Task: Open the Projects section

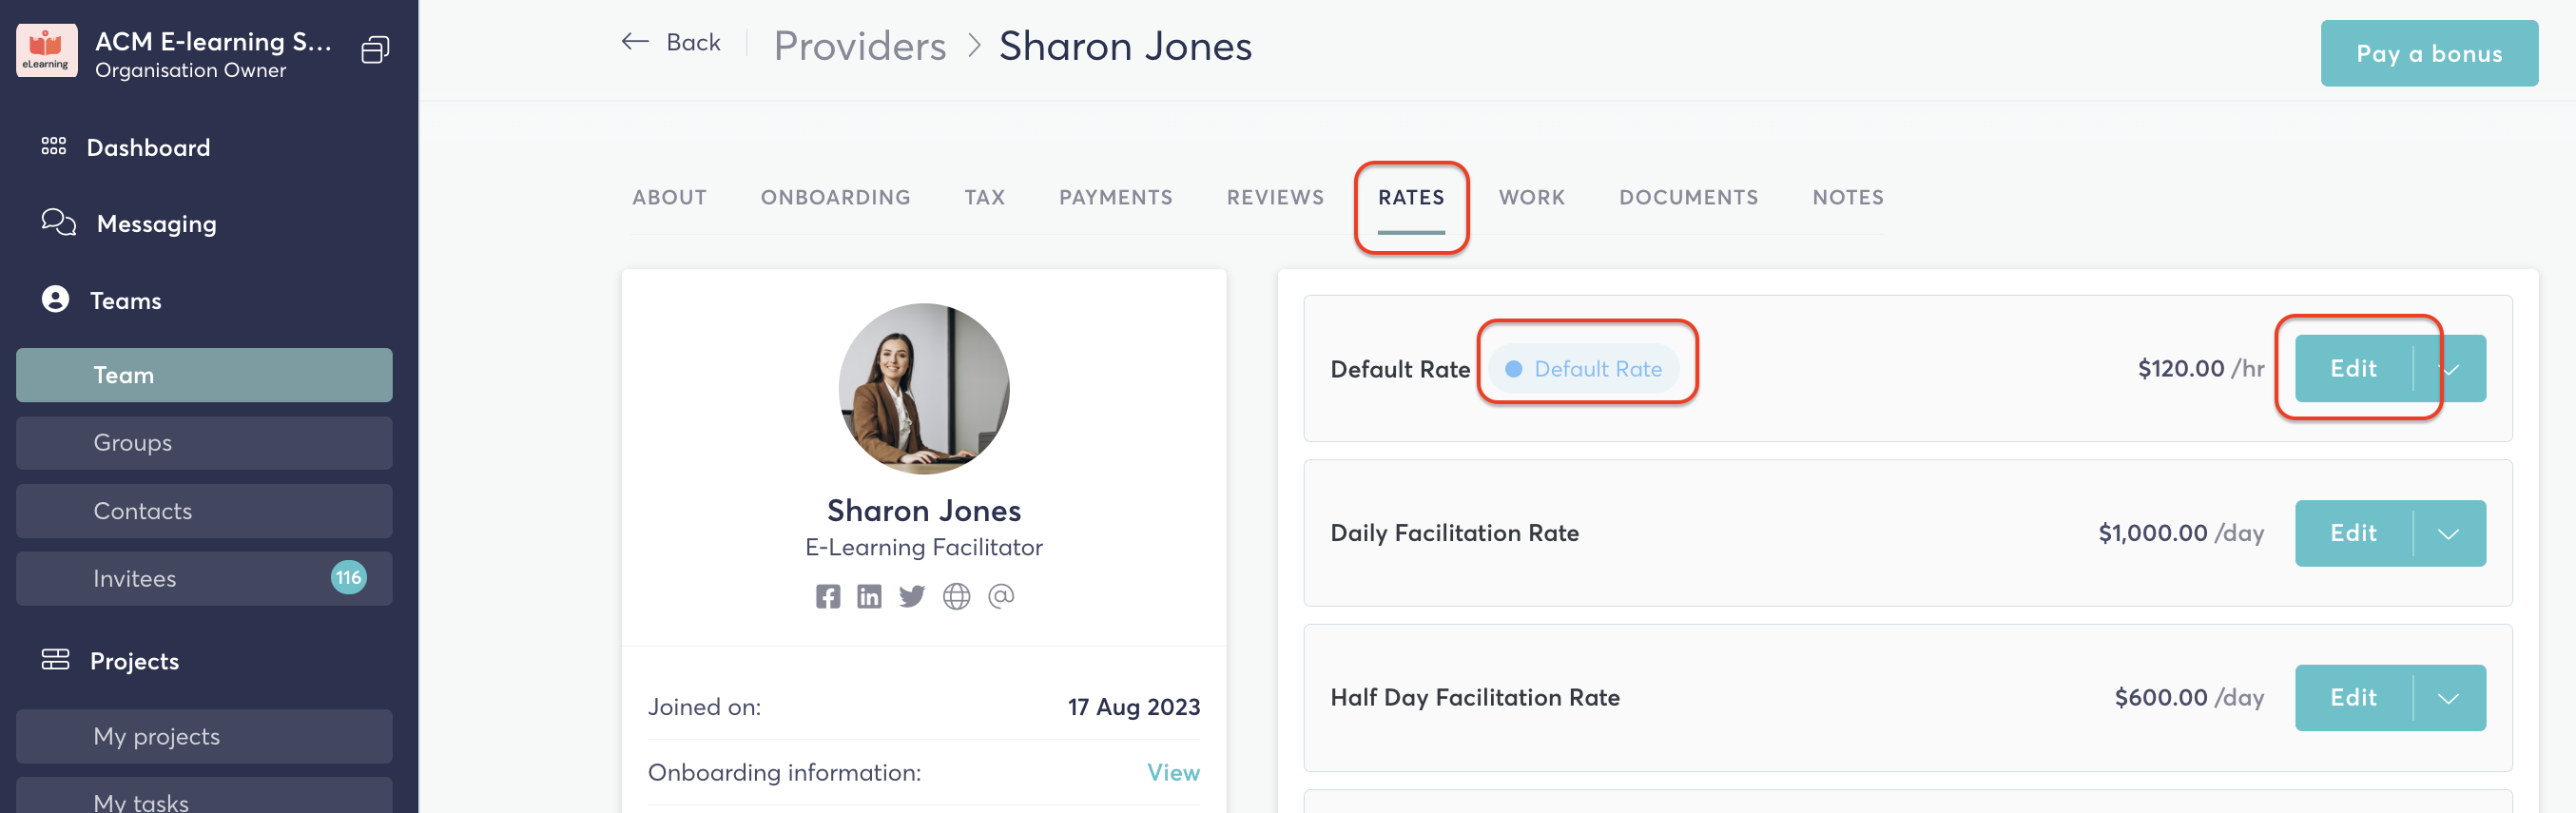Action: coord(134,661)
